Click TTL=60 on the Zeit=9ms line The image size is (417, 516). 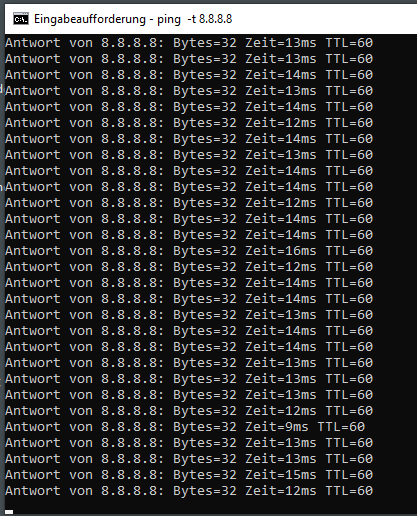pos(341,427)
